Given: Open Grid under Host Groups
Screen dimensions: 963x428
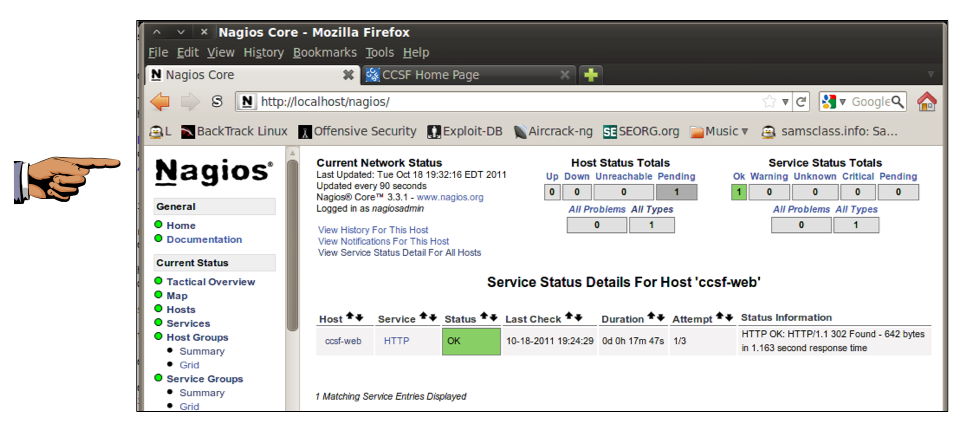Looking at the screenshot, I should [189, 365].
